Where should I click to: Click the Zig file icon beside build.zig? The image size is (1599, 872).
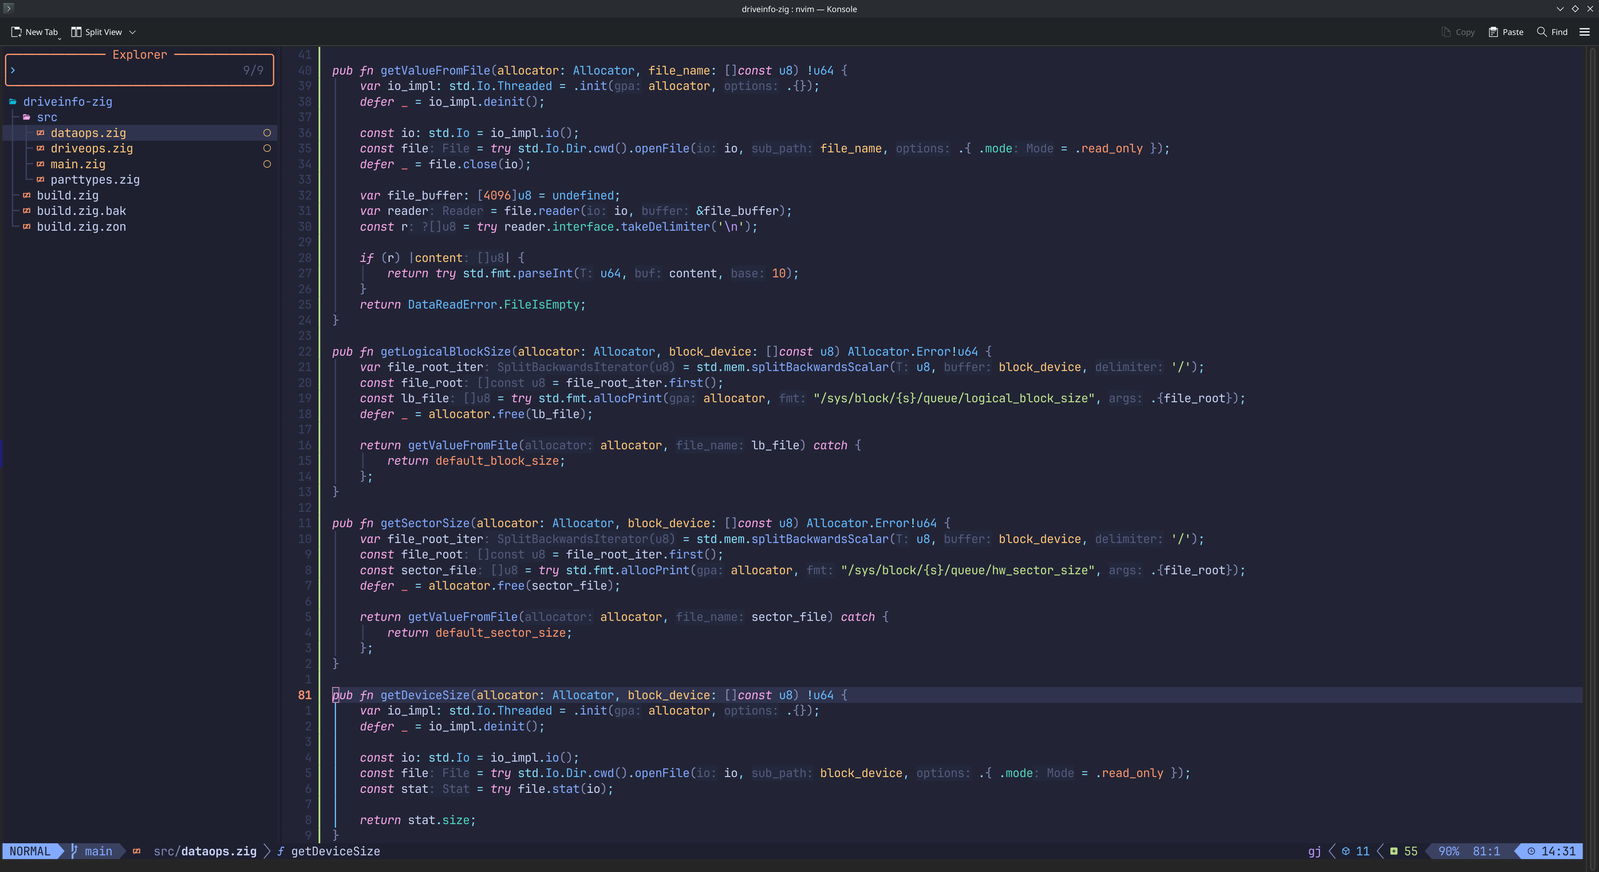(x=26, y=196)
